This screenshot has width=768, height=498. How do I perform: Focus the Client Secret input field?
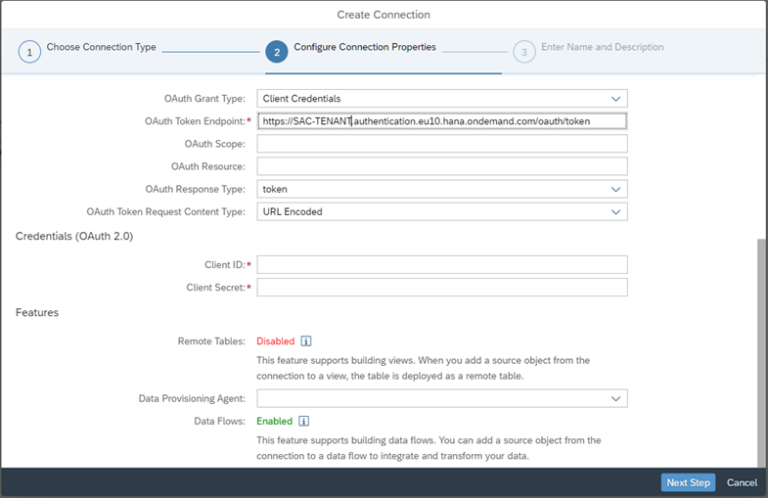[x=442, y=287]
